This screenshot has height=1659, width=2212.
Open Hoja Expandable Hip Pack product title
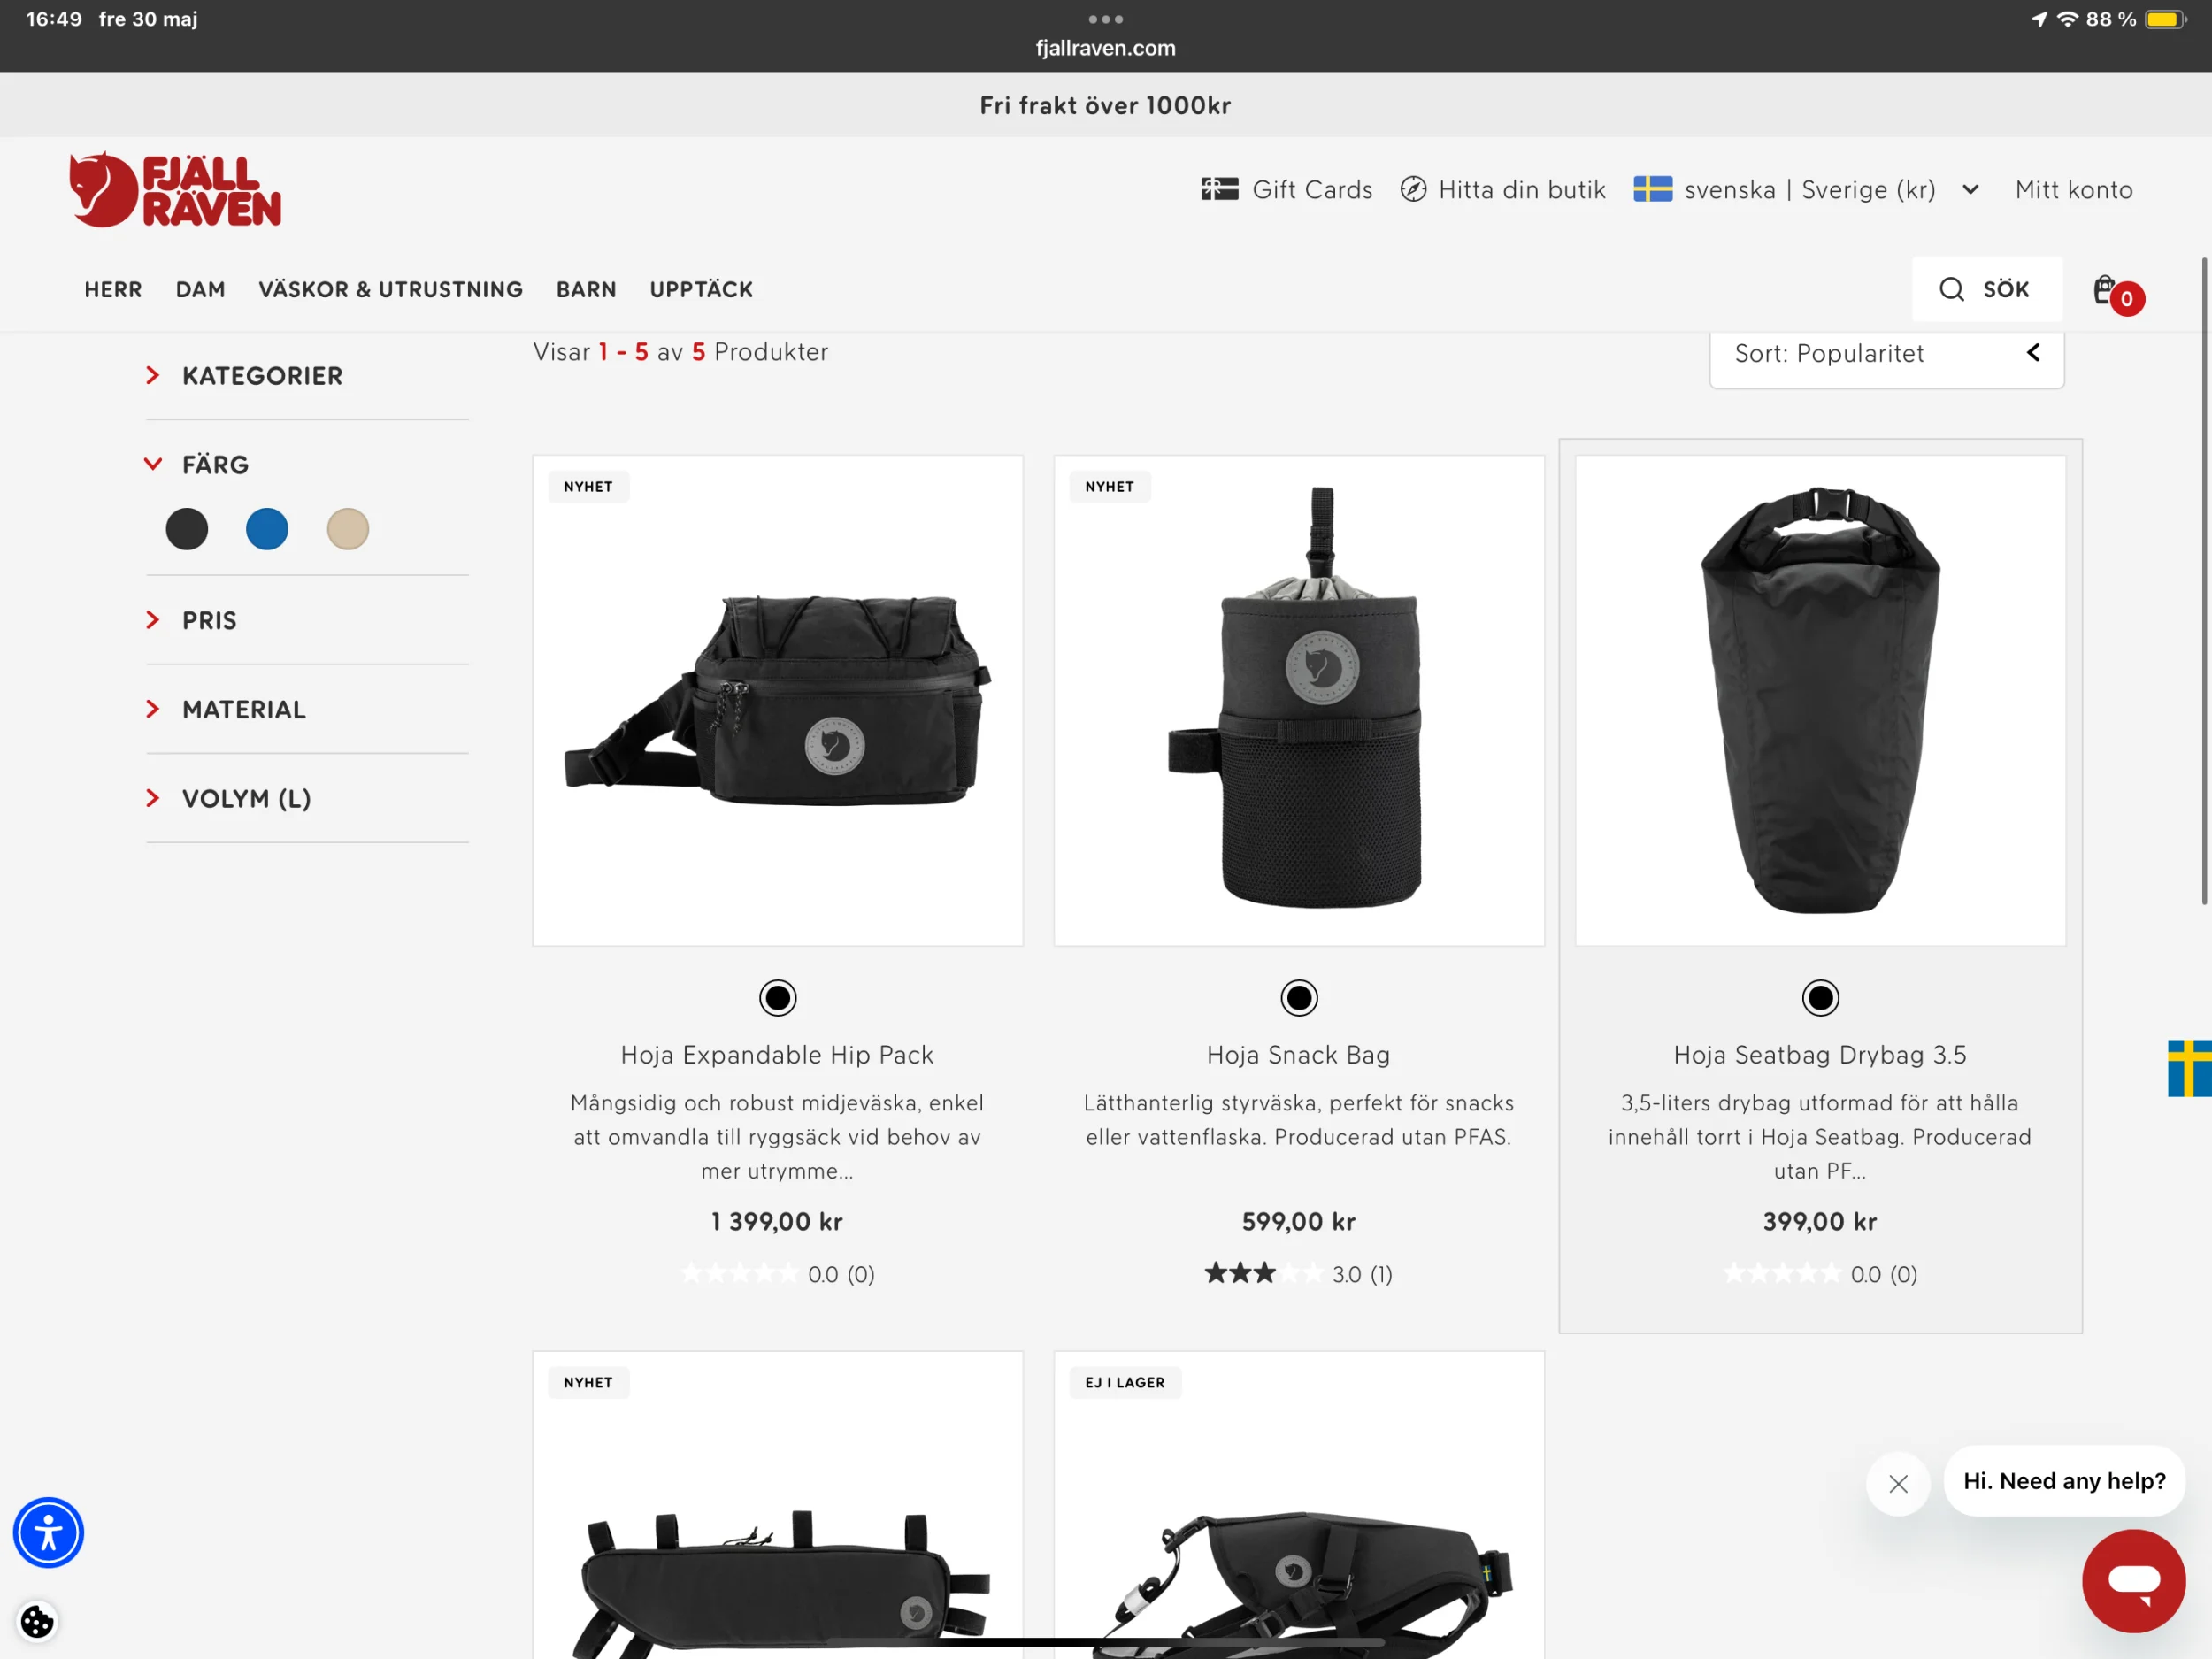(777, 1054)
